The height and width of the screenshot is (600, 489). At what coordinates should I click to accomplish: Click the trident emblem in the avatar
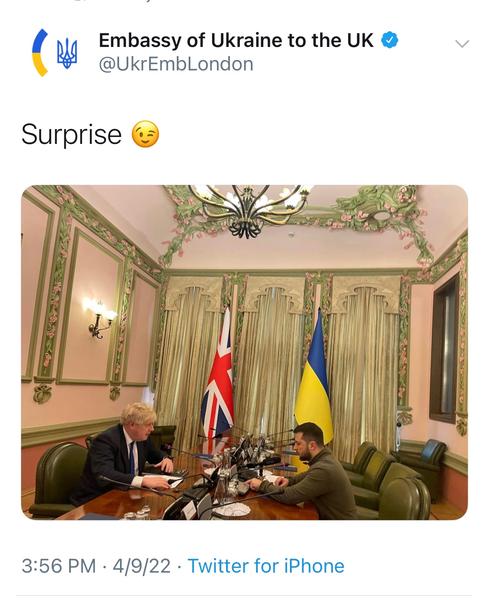point(67,53)
